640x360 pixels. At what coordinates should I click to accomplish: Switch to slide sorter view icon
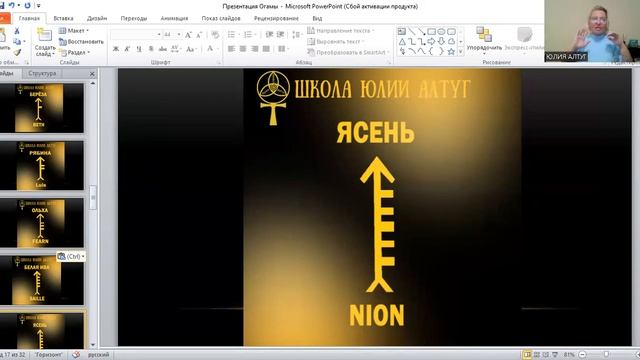click(x=537, y=355)
